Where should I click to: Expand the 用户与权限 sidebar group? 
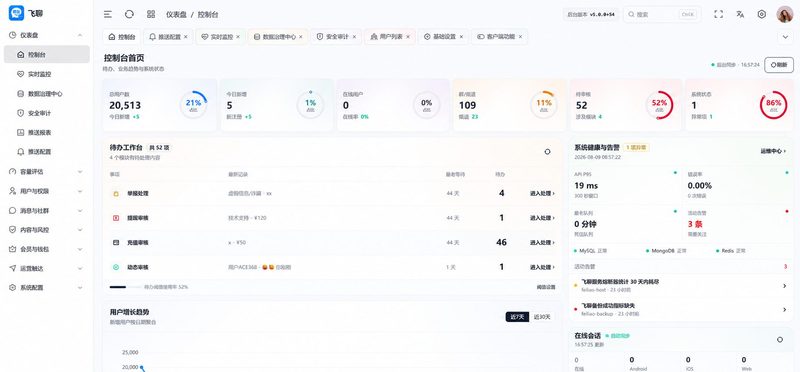46,191
